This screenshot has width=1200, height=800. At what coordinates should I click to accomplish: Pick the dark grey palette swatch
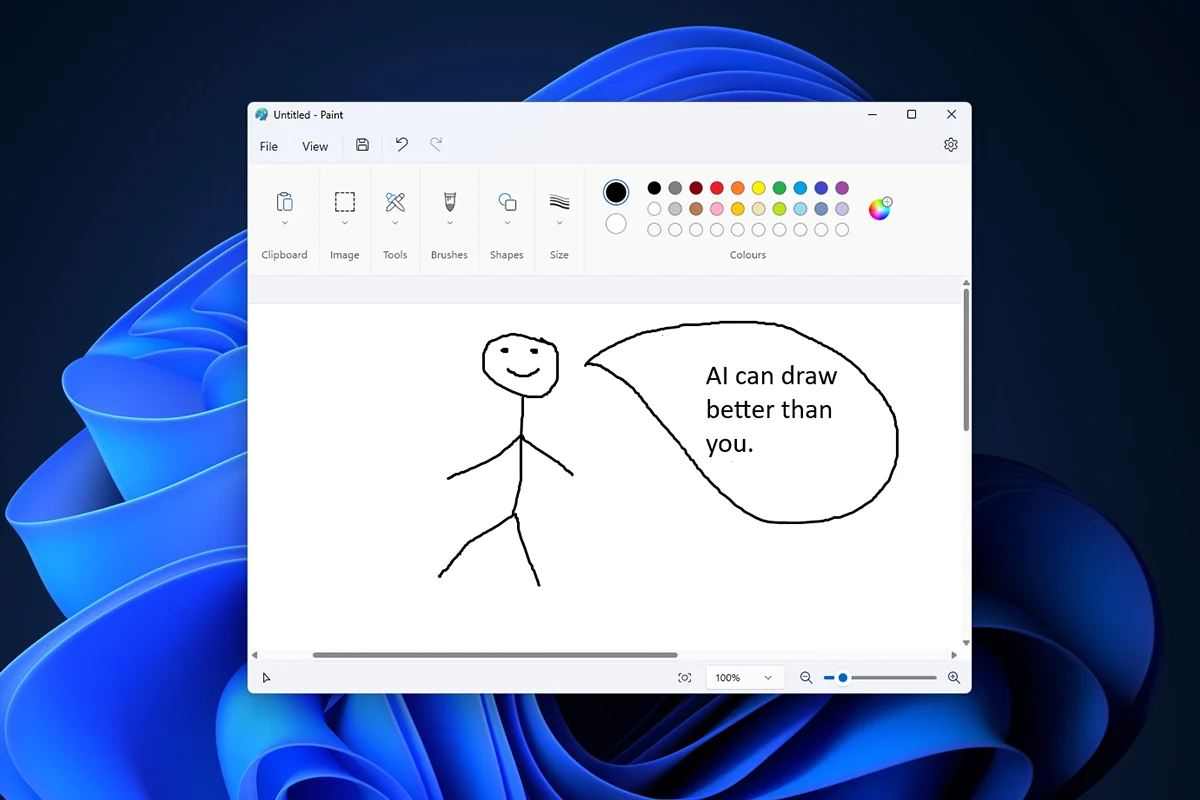(x=675, y=188)
